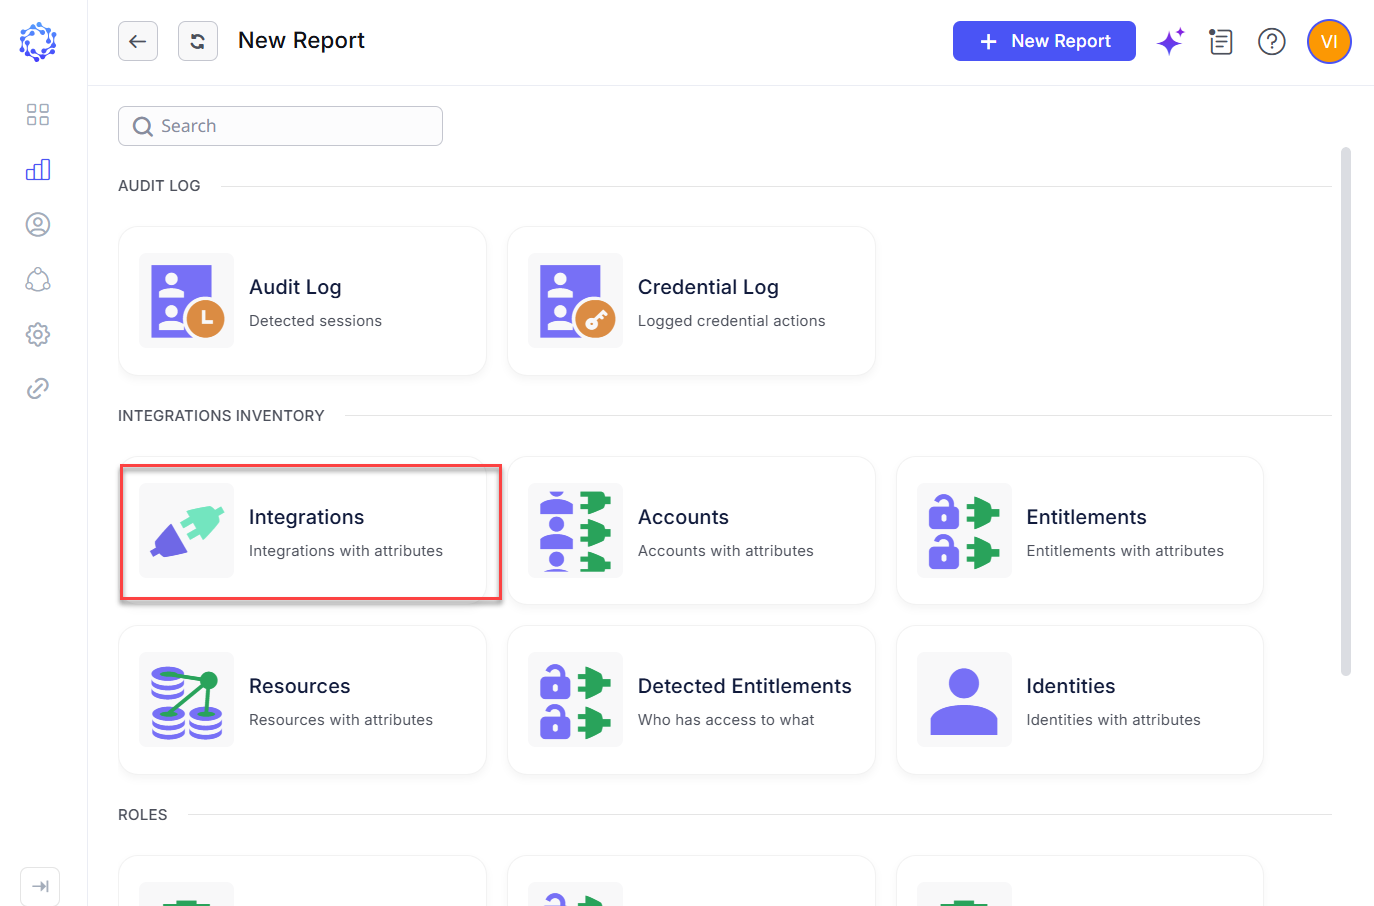Open the AI sparkle assistant icon
Viewport: 1374px width, 906px height.
coord(1171,41)
